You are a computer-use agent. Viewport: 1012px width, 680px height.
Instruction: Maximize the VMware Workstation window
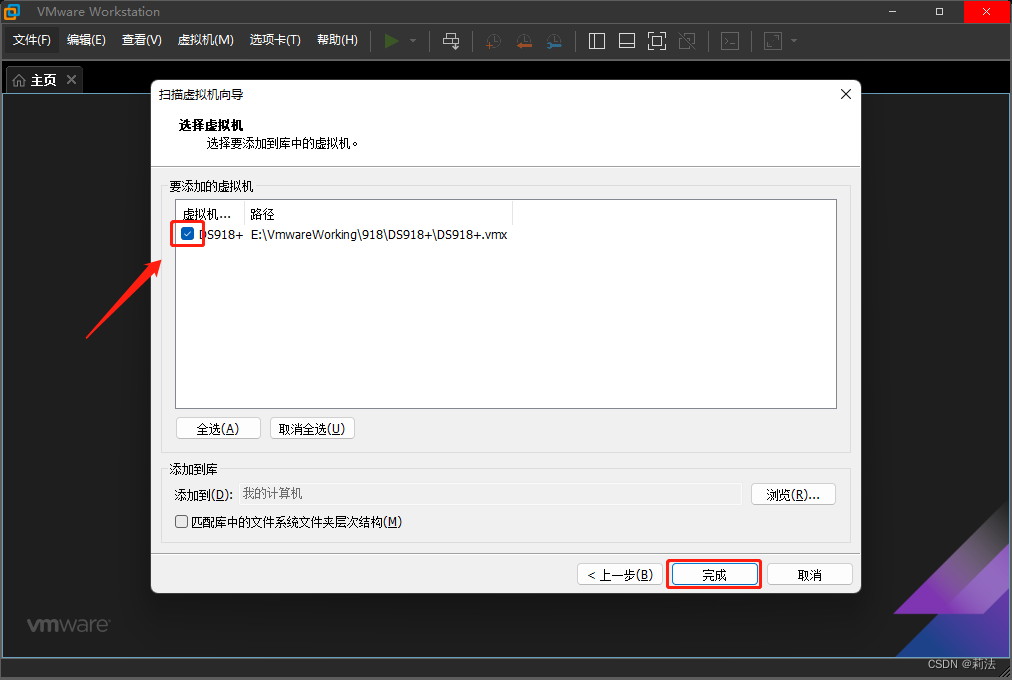pyautogui.click(x=940, y=12)
